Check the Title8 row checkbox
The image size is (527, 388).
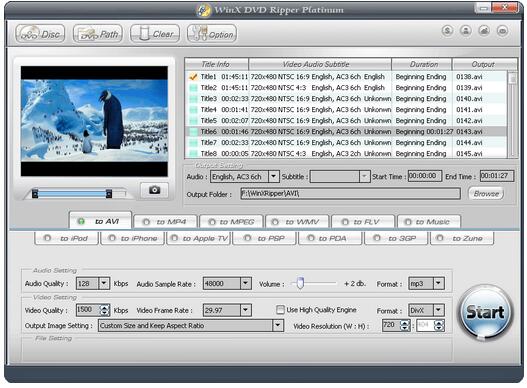(x=193, y=154)
